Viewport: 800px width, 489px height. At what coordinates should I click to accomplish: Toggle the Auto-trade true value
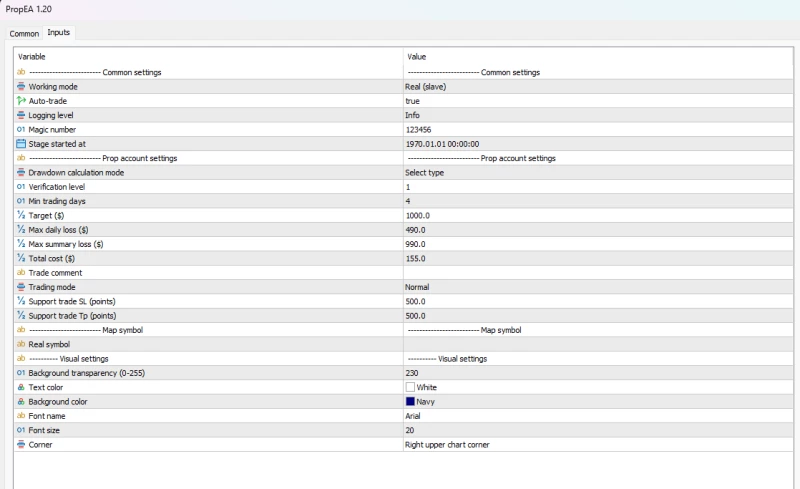point(412,101)
